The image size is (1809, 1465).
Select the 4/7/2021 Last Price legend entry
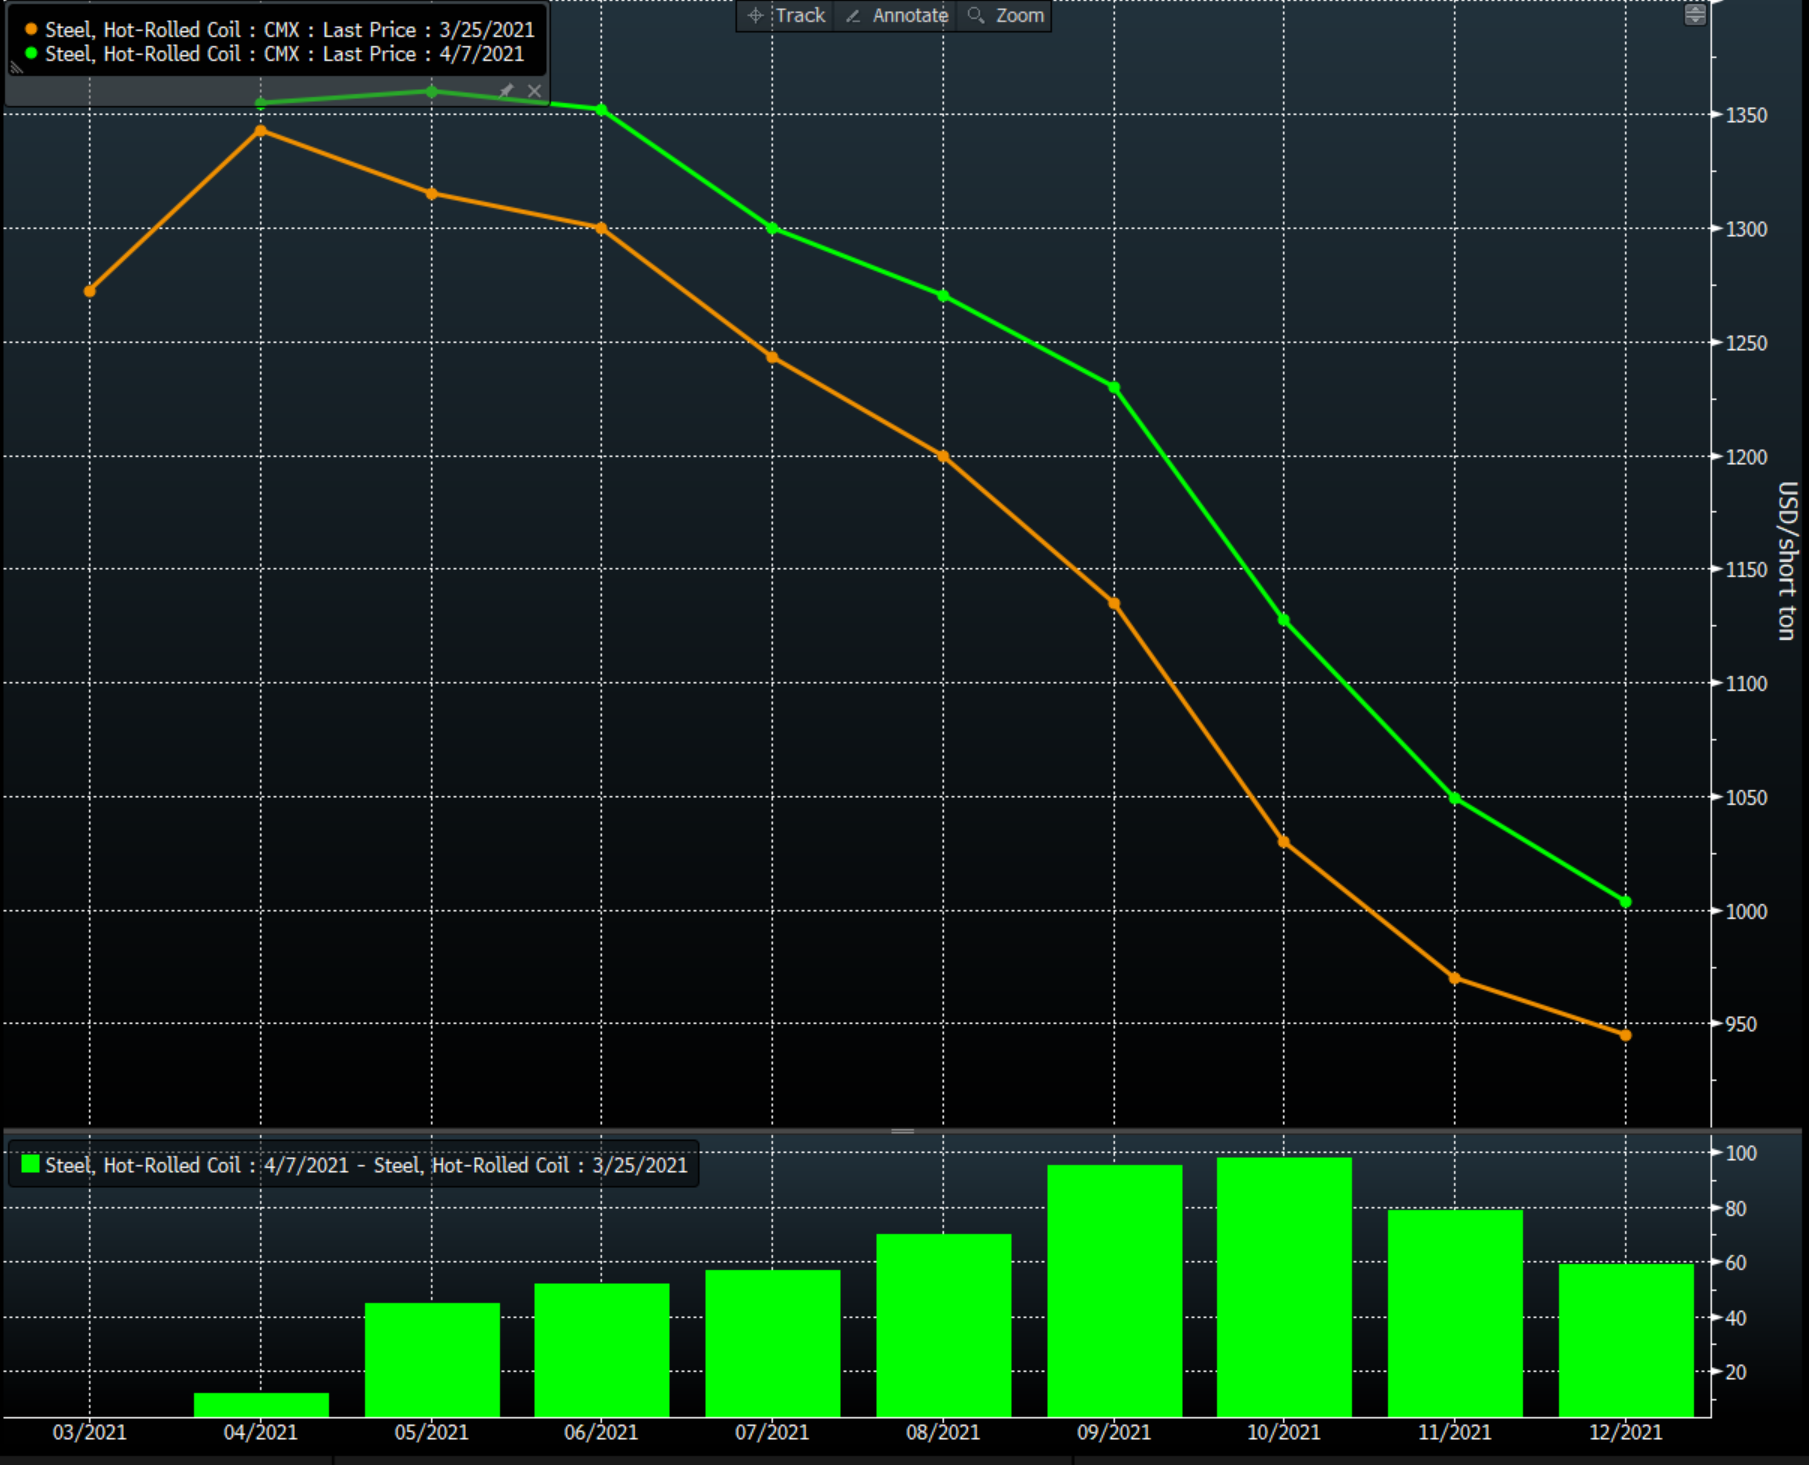tap(284, 54)
